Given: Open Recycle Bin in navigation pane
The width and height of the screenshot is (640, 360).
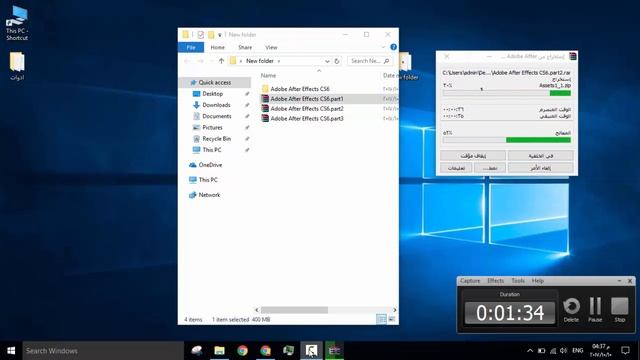Looking at the screenshot, I should [216, 139].
